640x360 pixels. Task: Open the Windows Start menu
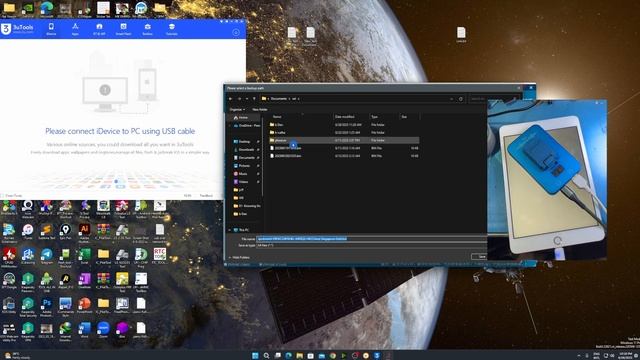click(255, 356)
